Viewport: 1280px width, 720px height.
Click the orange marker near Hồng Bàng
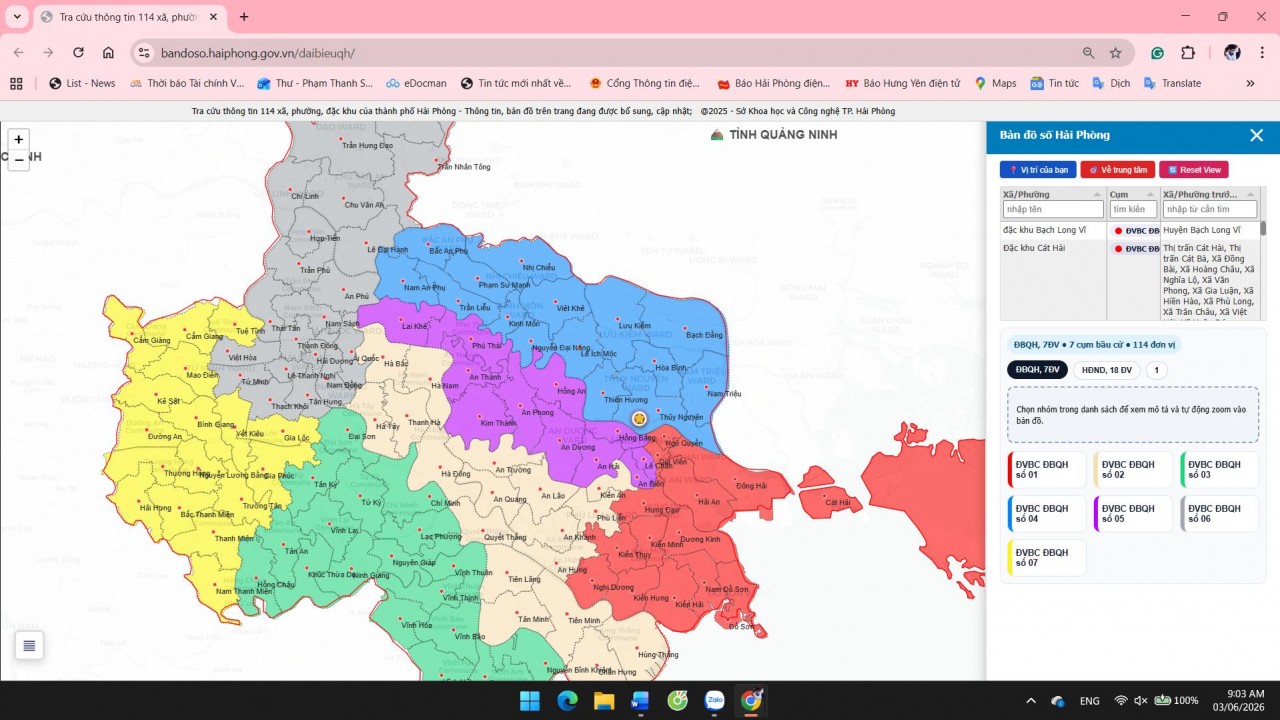point(639,418)
